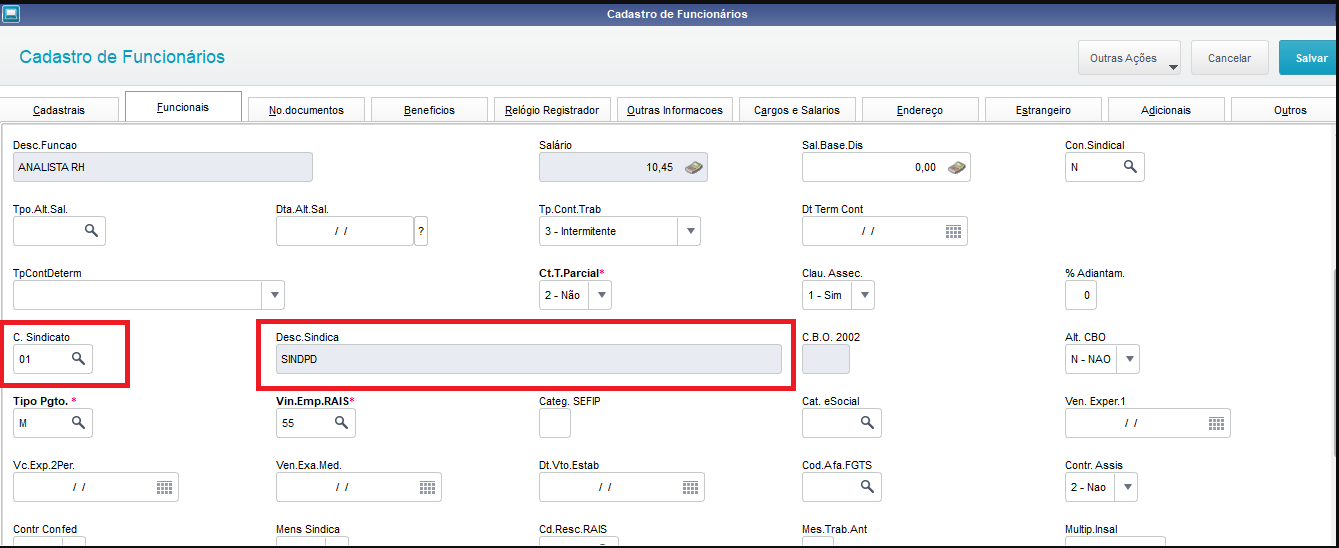Viewport: 1339px width, 548px height.
Task: Open Ven.Exa.Med. calendar picker
Action: tap(427, 487)
